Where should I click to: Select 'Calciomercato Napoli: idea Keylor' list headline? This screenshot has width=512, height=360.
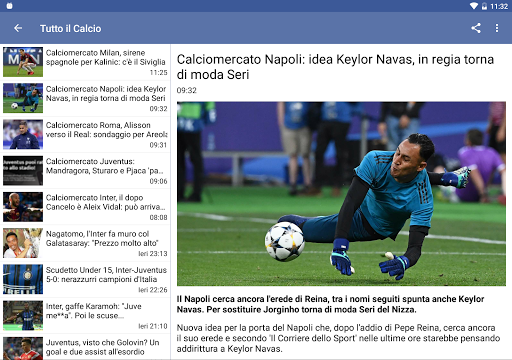(x=106, y=94)
